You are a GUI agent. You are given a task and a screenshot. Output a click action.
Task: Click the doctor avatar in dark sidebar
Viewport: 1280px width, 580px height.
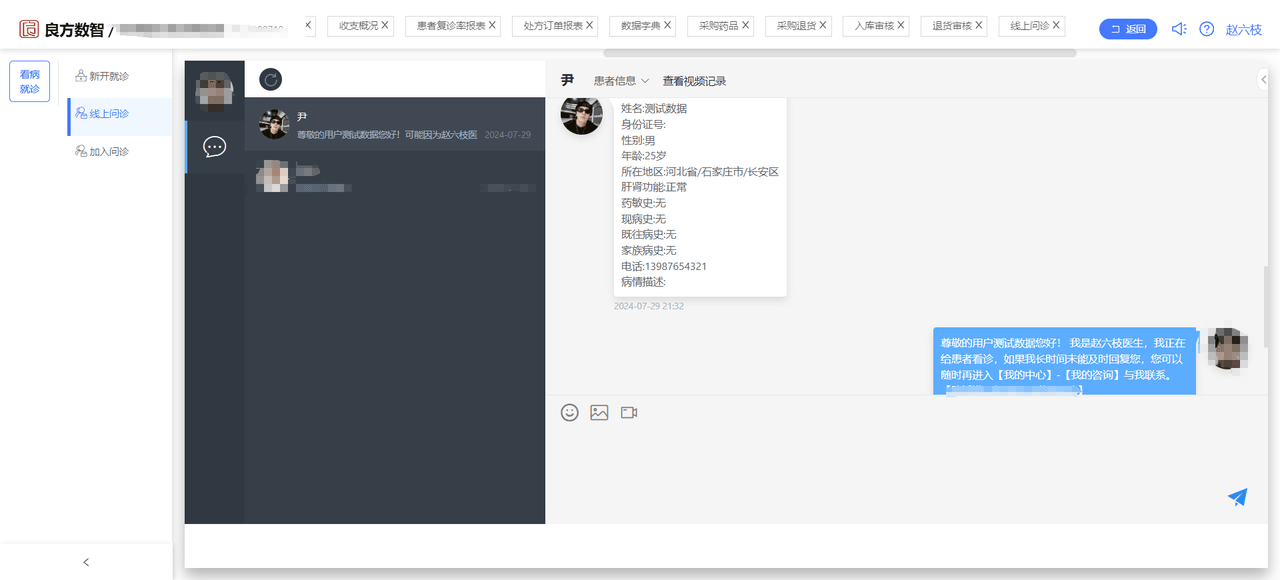click(x=214, y=89)
